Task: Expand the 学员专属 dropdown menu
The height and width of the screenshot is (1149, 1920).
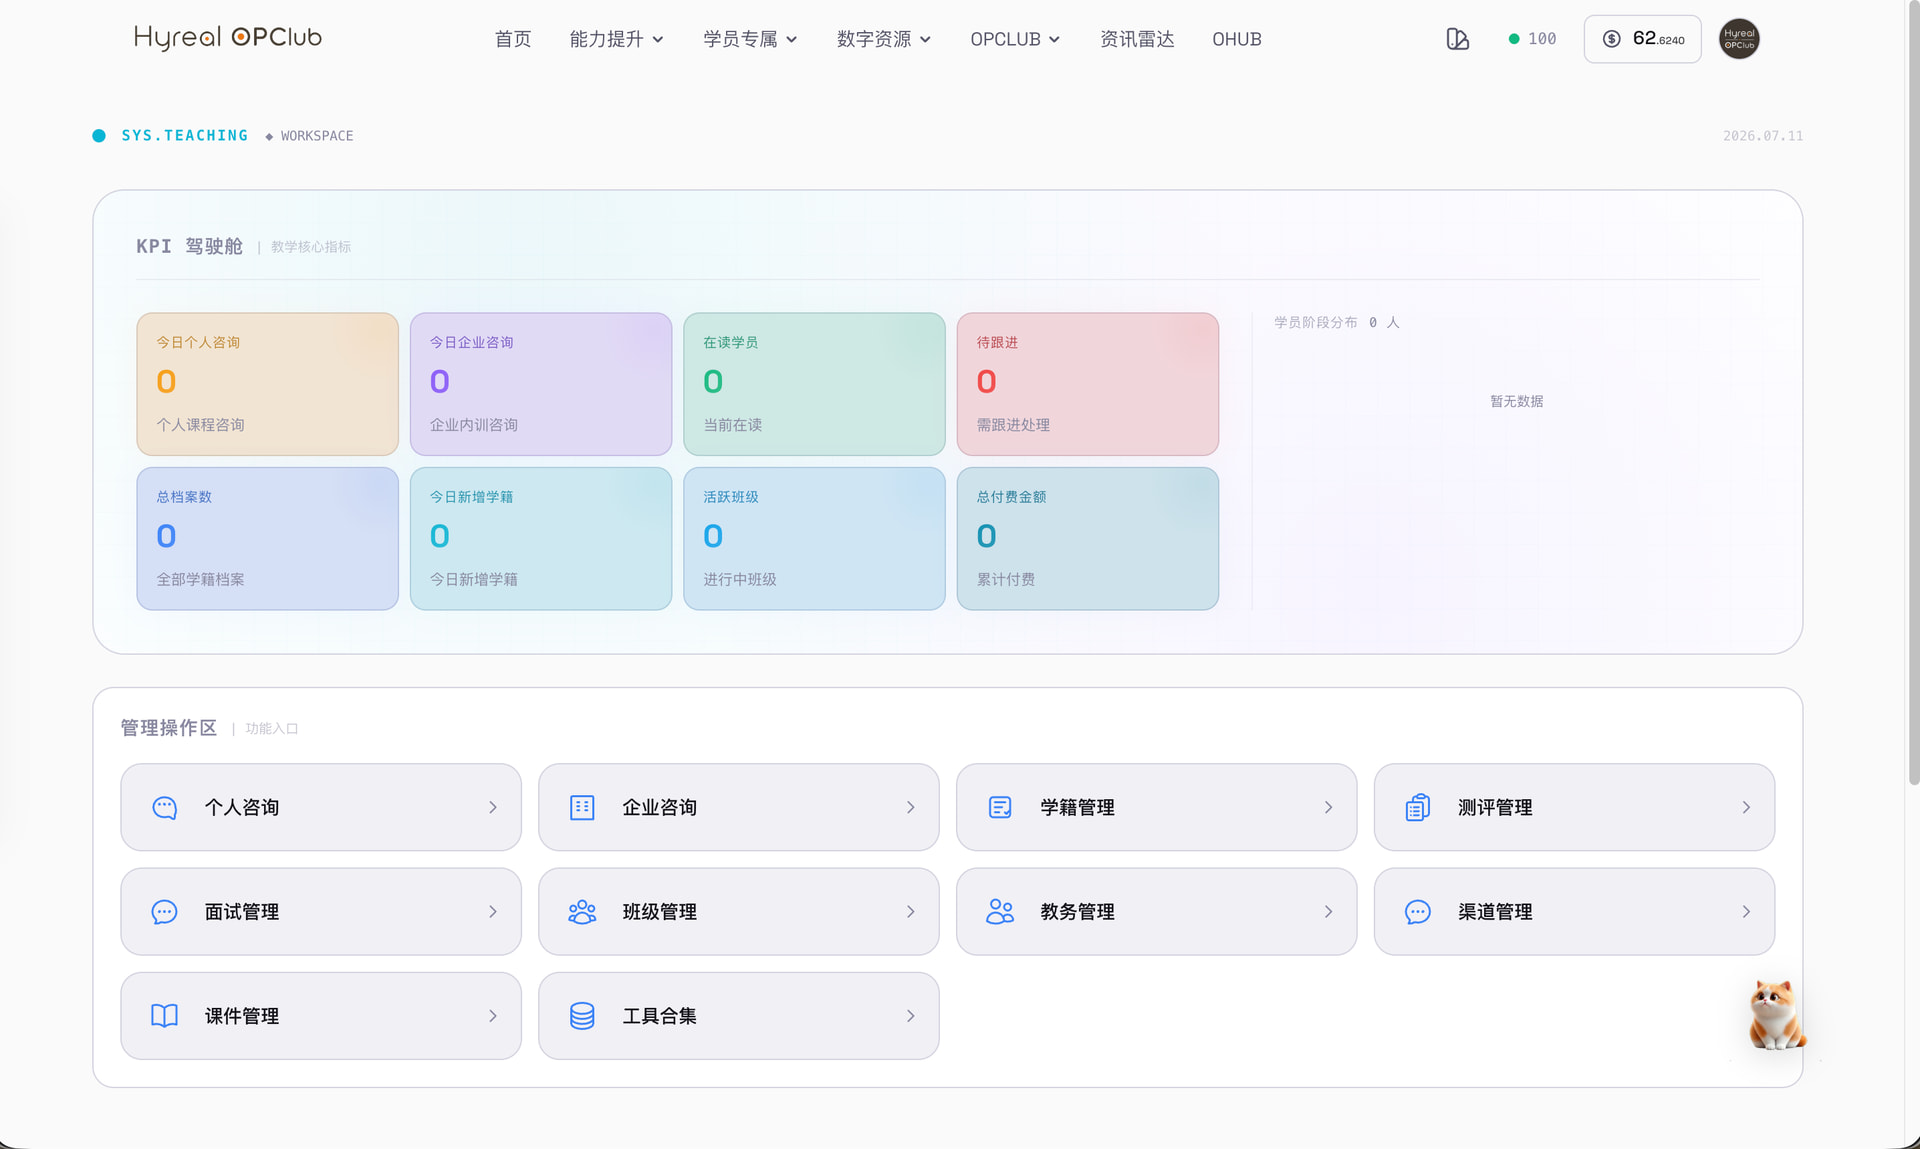Action: (x=750, y=39)
